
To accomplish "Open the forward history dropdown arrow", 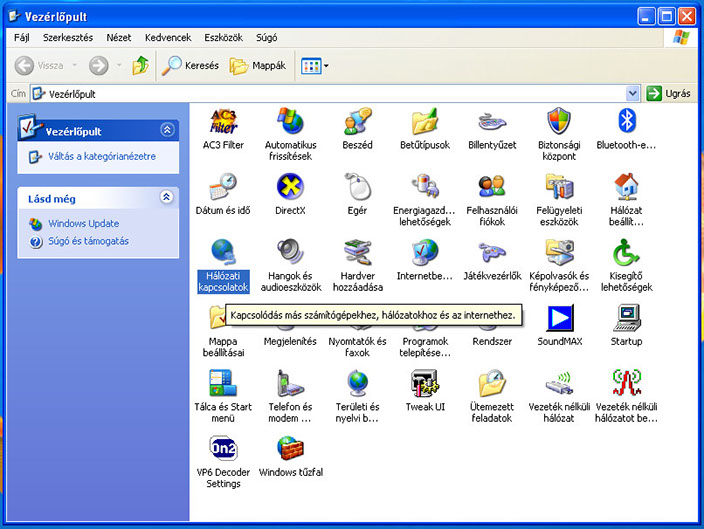I will coord(119,66).
